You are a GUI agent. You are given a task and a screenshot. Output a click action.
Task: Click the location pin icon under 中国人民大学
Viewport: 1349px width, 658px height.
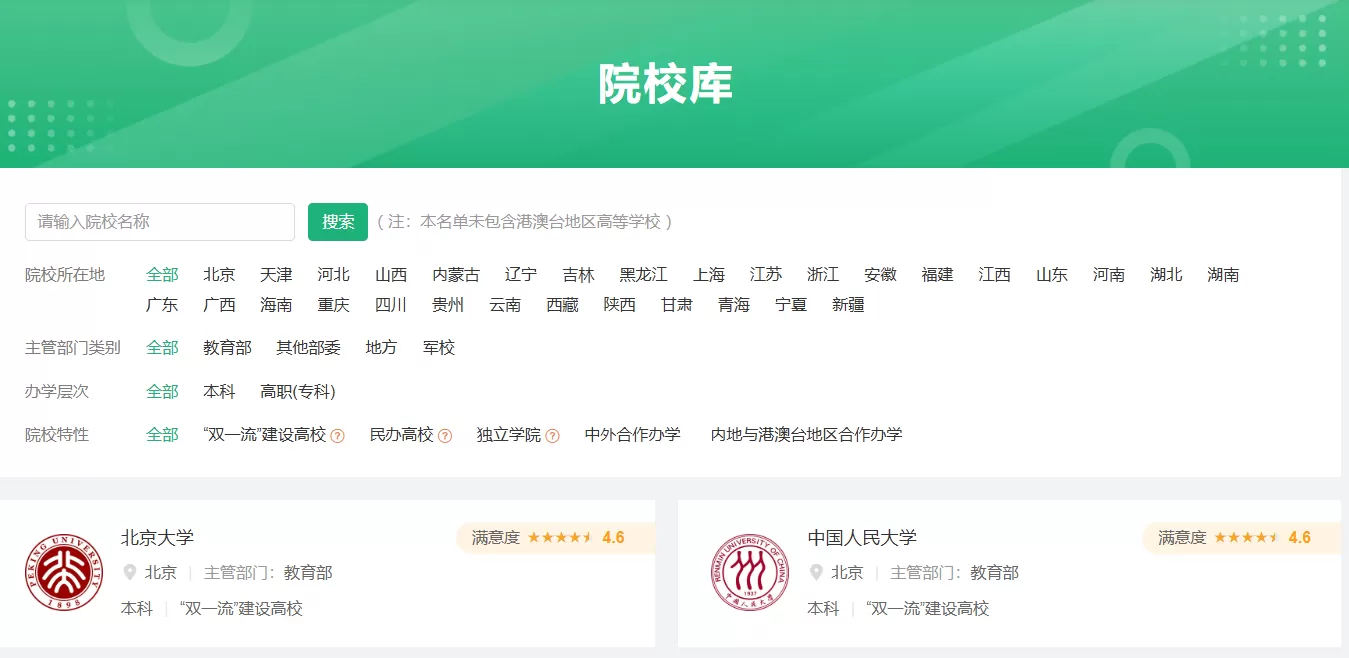click(816, 573)
